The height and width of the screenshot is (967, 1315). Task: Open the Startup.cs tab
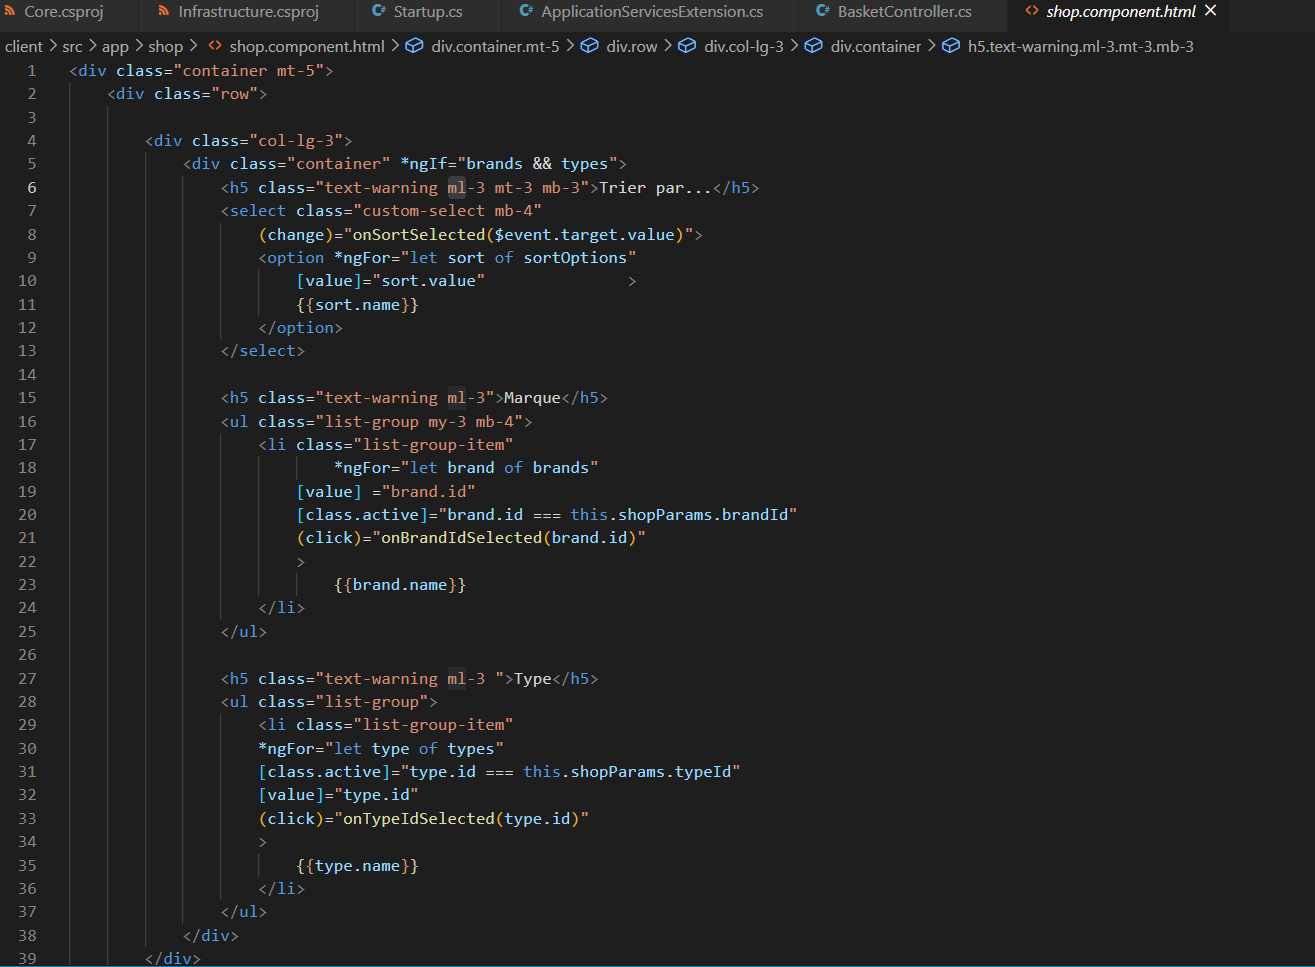pyautogui.click(x=428, y=12)
